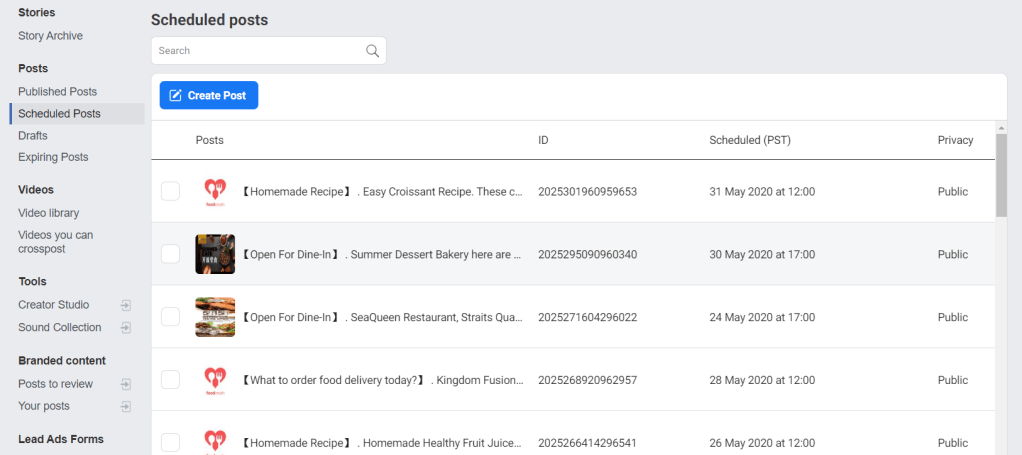Click heart logo of Croissant Recipe post
Image resolution: width=1022 pixels, height=455 pixels.
[215, 191]
